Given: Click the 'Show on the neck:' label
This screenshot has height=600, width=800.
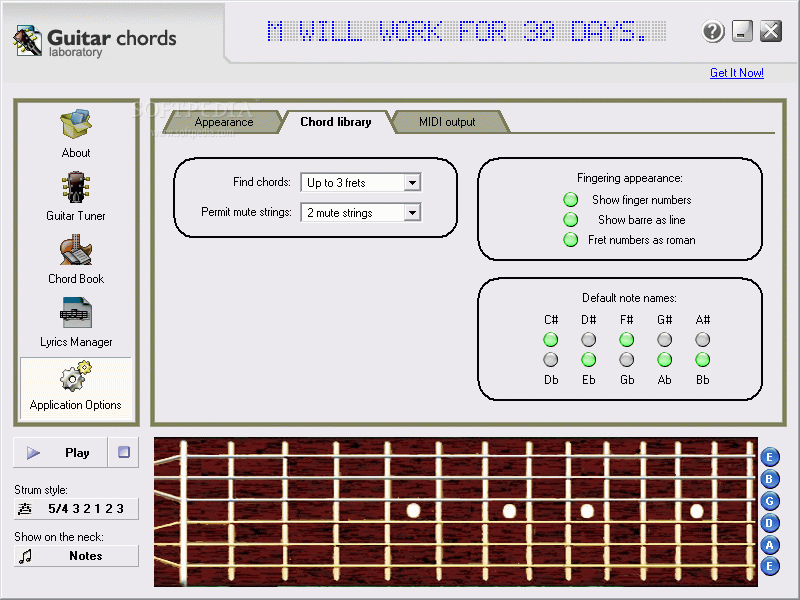Looking at the screenshot, I should coord(59,537).
